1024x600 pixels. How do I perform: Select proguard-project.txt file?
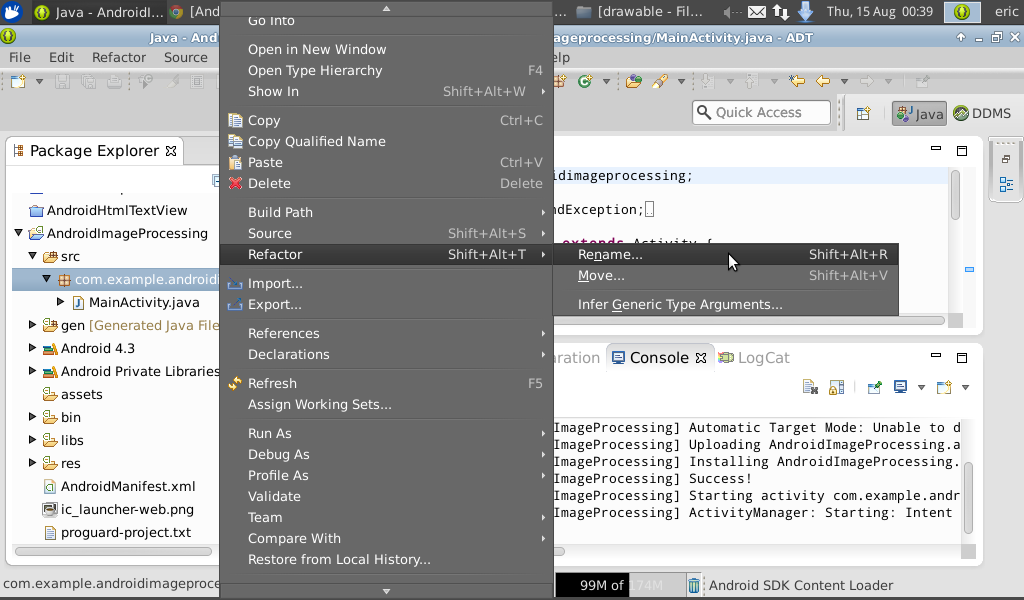(126, 532)
